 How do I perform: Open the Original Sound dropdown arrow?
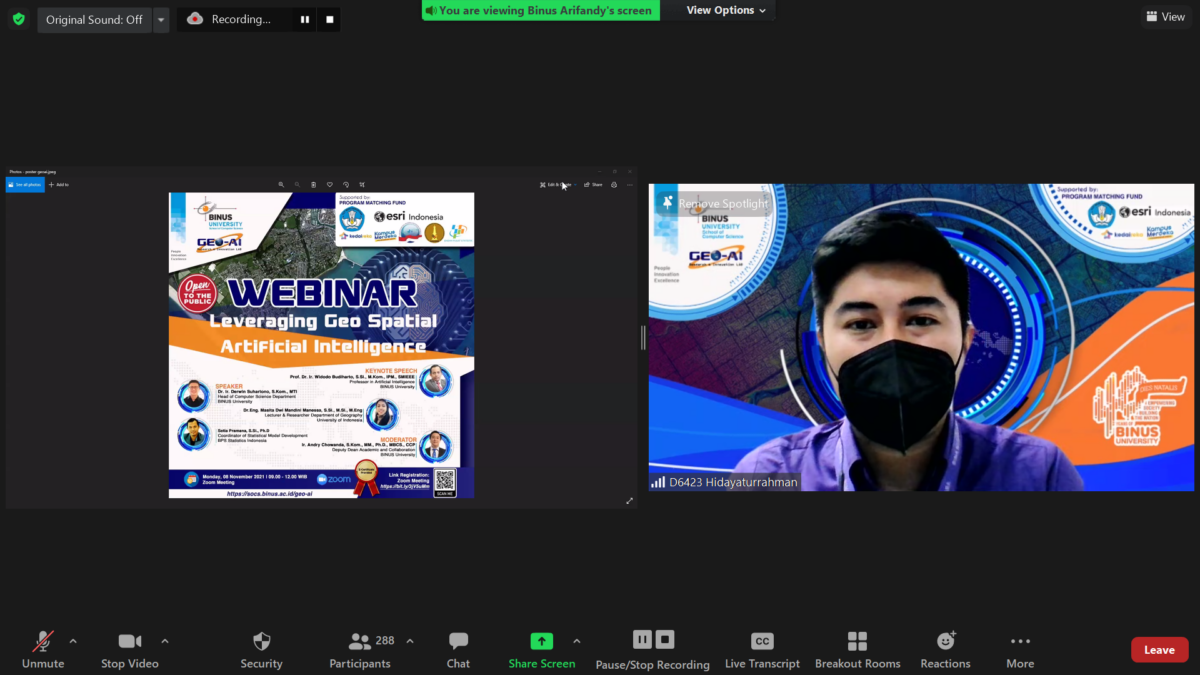[161, 19]
